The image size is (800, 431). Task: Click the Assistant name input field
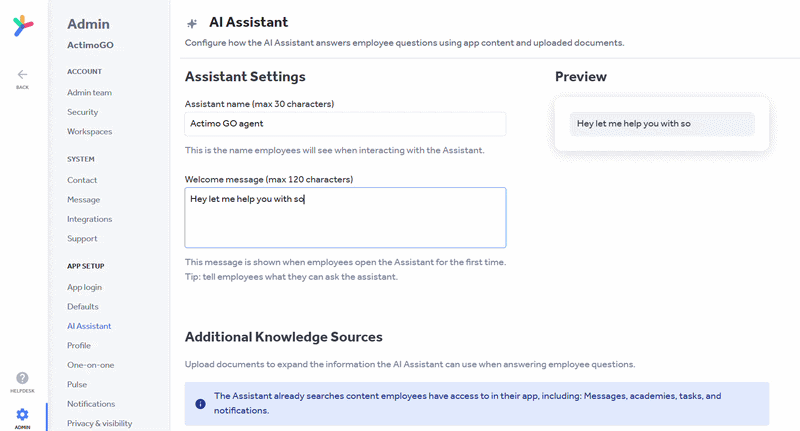[x=345, y=124]
